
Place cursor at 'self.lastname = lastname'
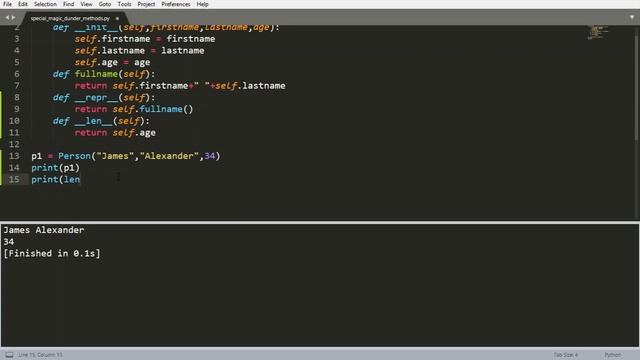139,51
